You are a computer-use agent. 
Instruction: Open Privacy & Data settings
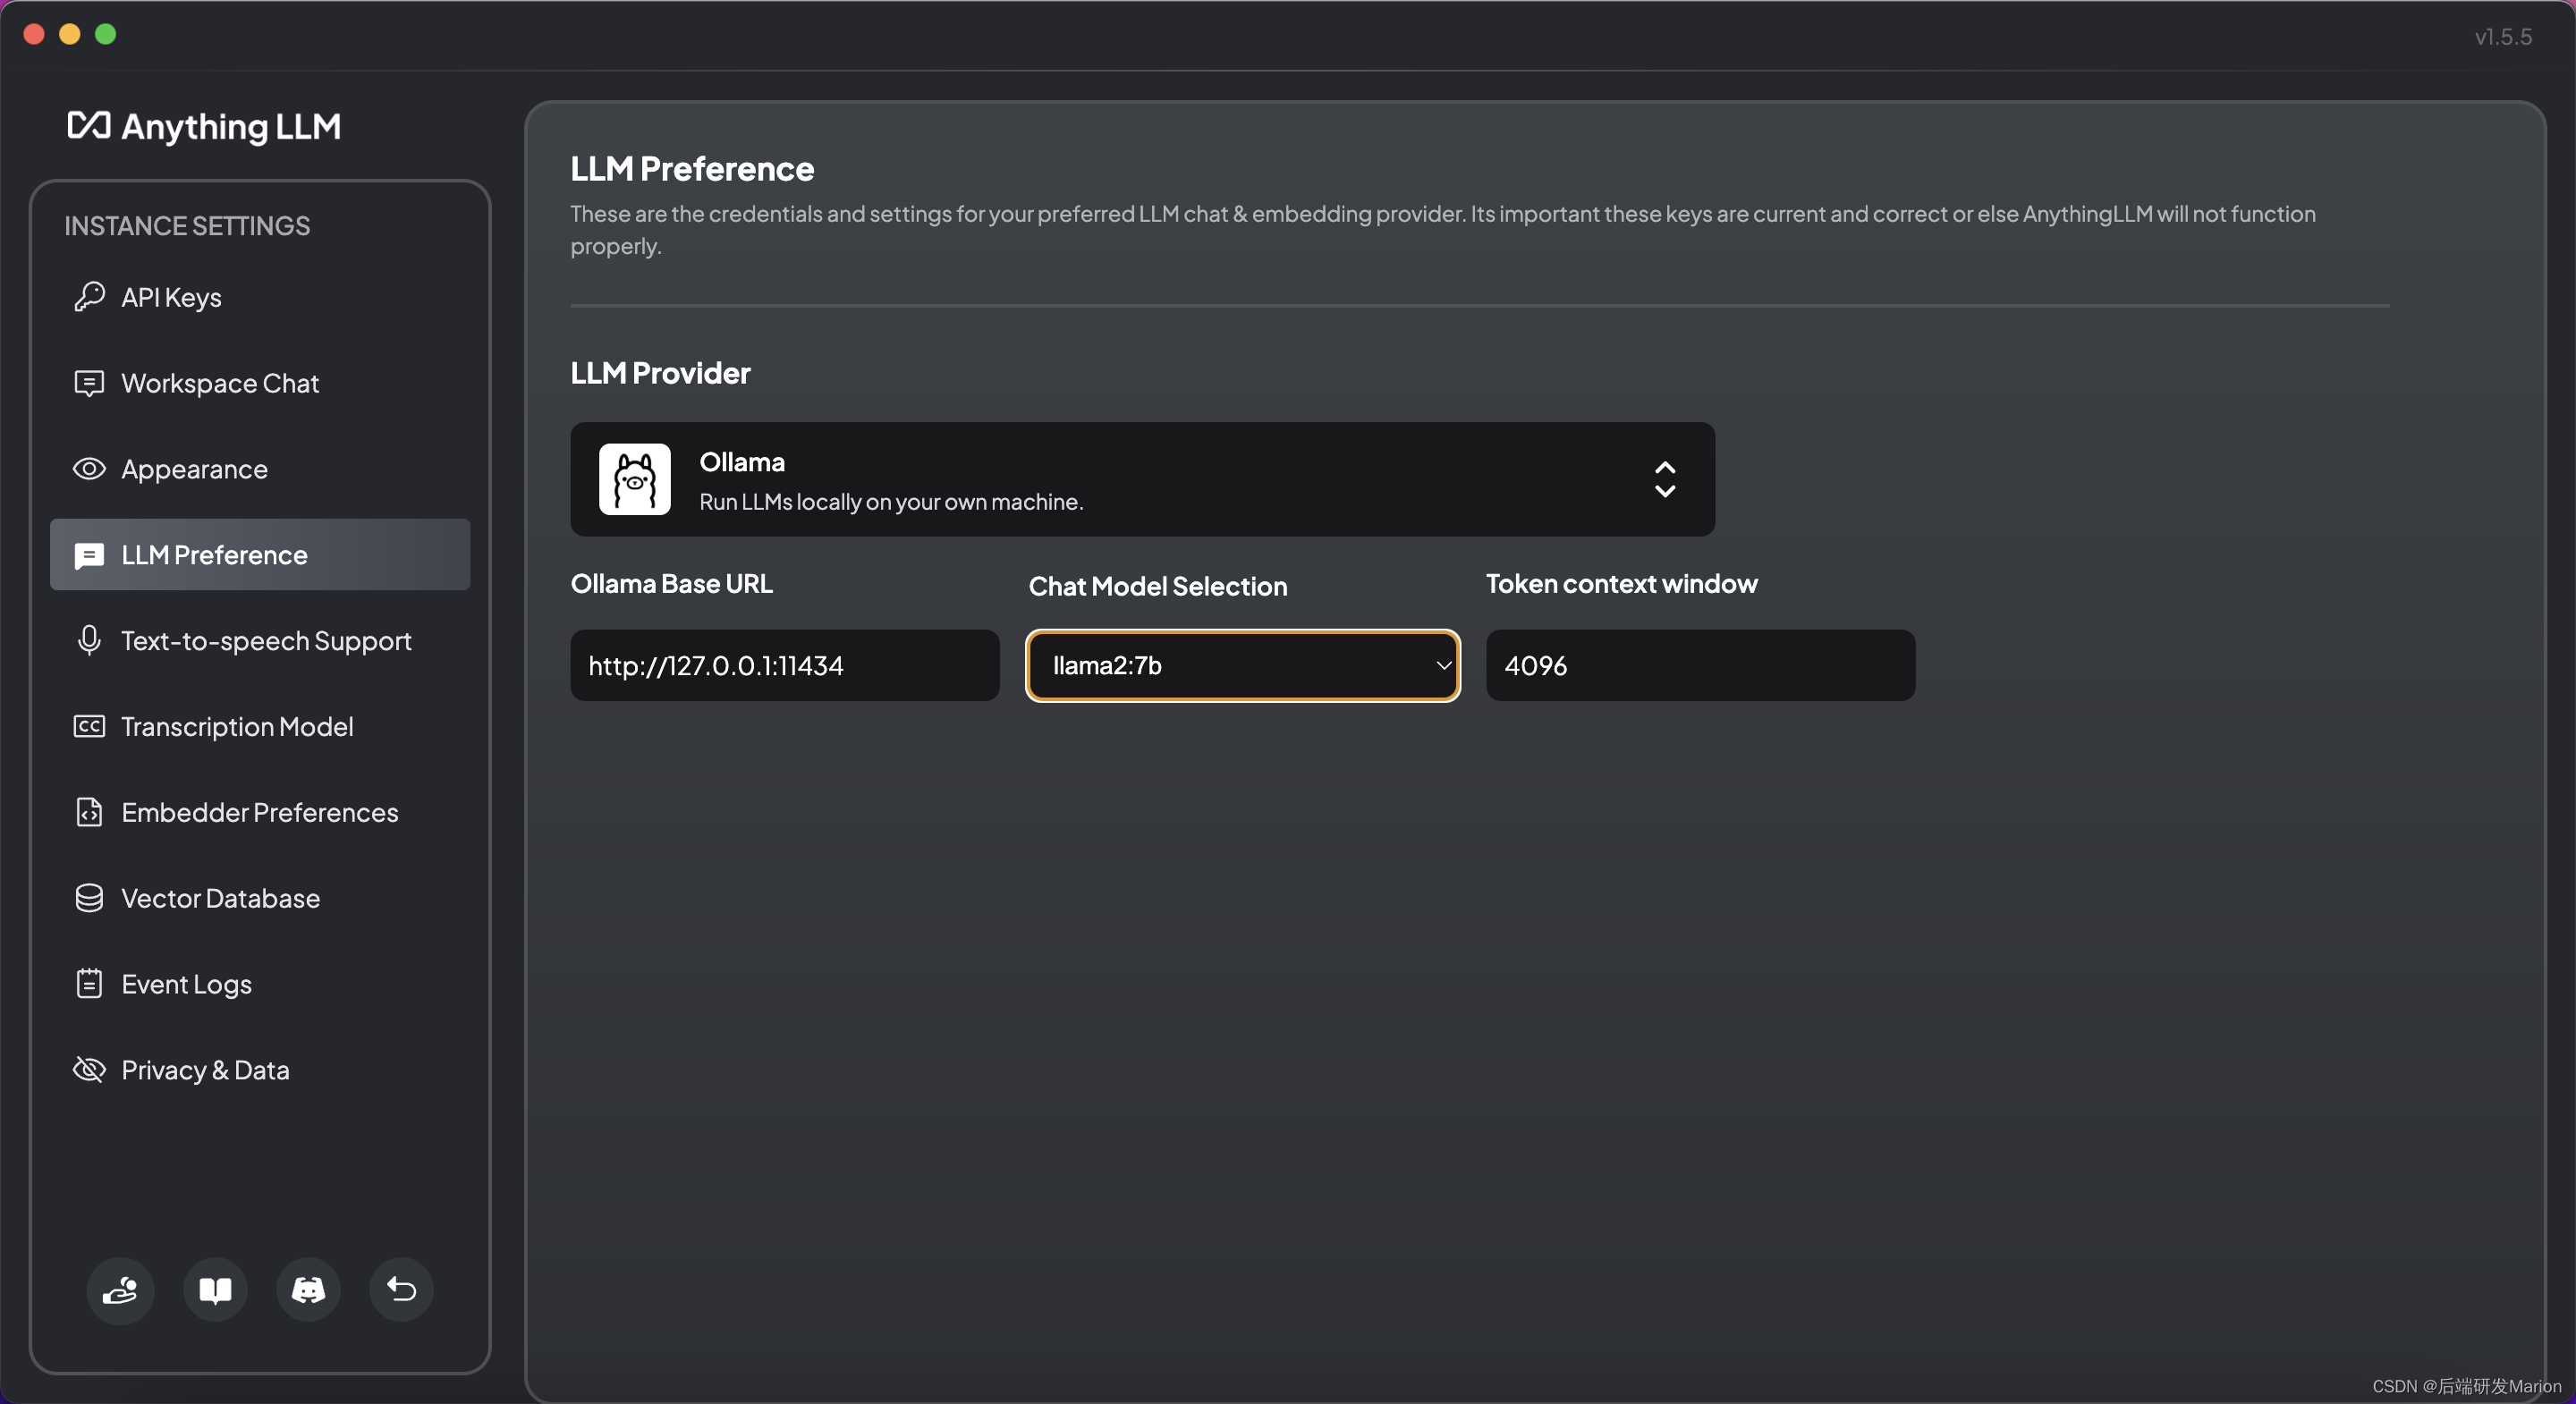point(205,1070)
